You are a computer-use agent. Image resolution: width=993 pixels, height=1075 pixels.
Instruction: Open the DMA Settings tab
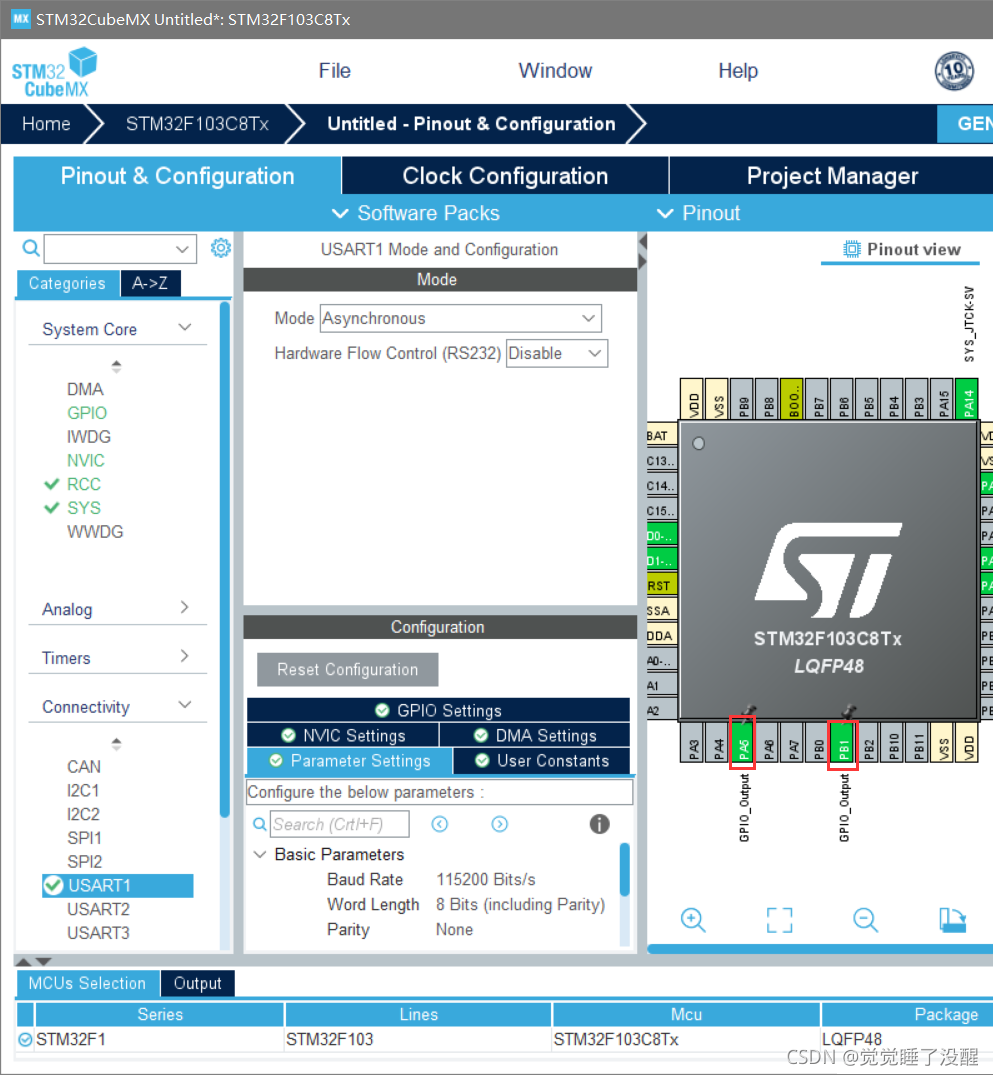535,735
